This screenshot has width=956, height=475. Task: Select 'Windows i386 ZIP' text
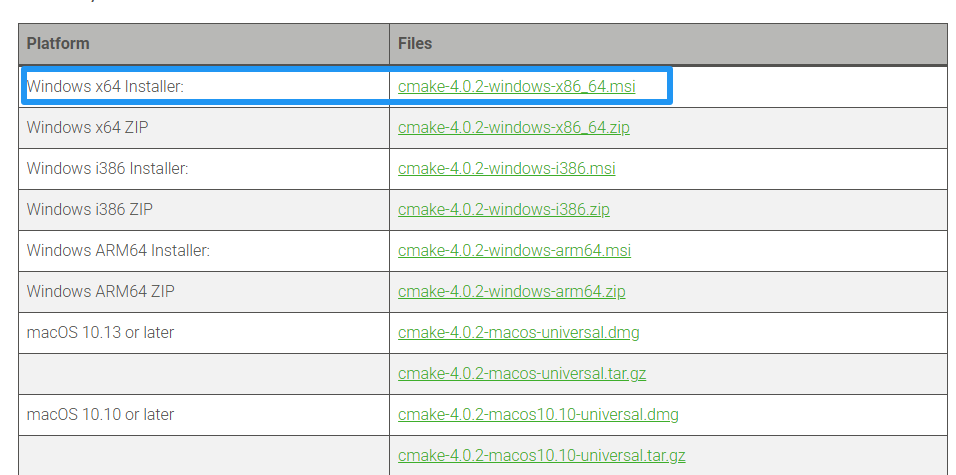point(90,209)
